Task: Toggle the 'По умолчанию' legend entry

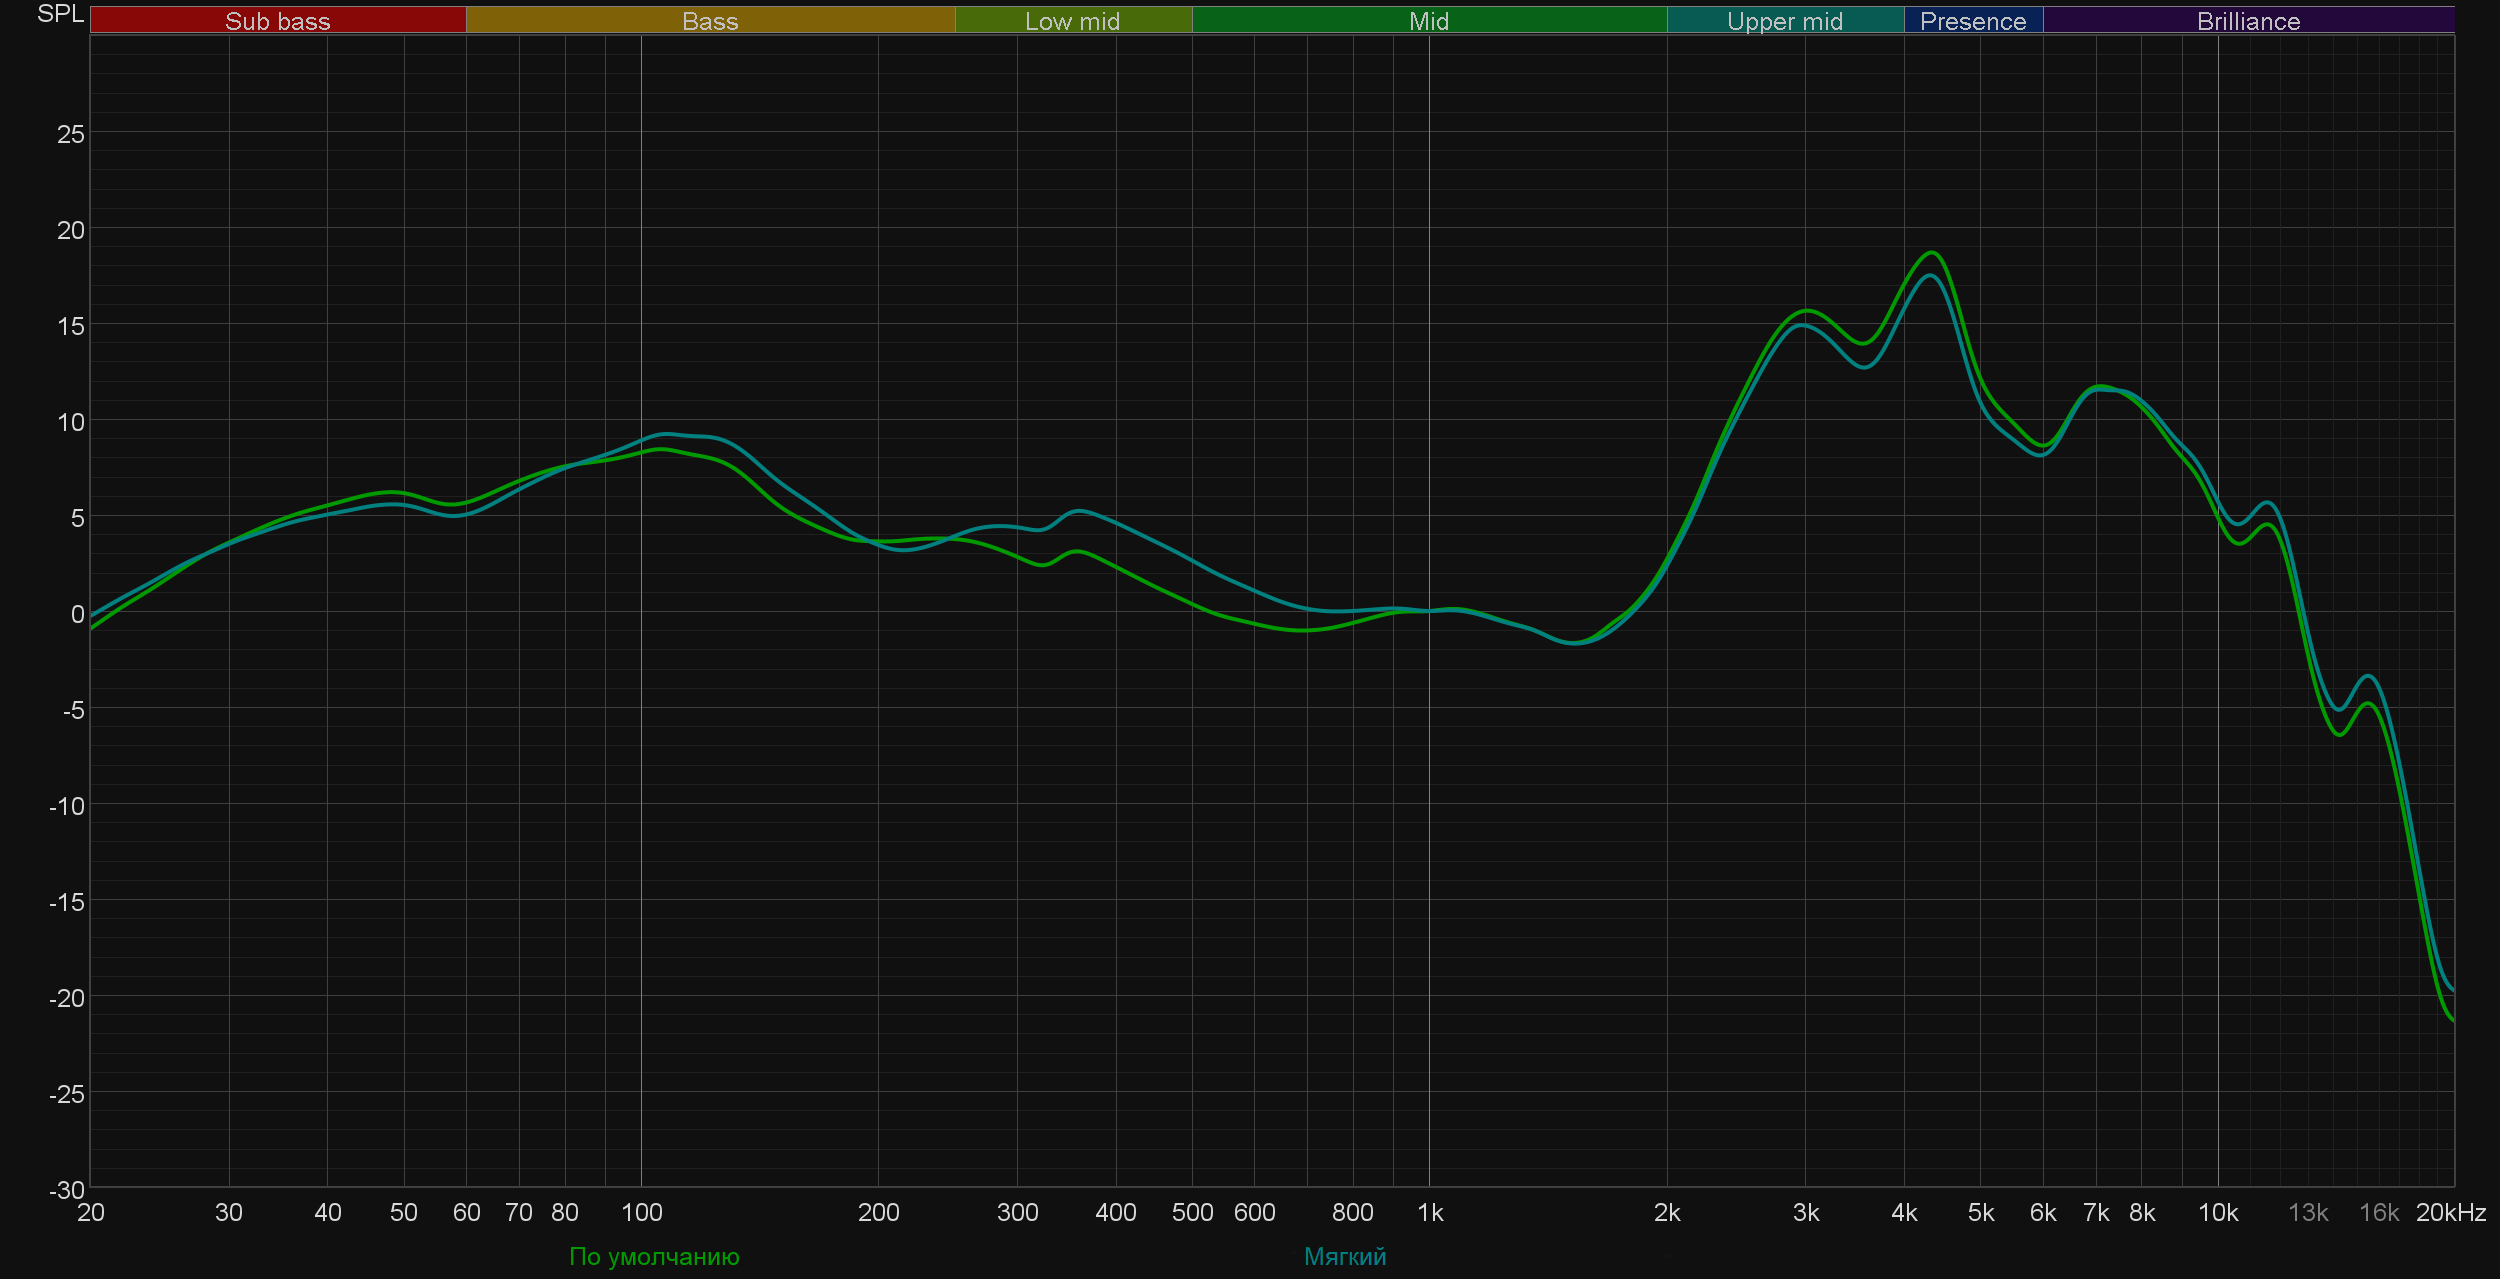Action: (x=654, y=1256)
